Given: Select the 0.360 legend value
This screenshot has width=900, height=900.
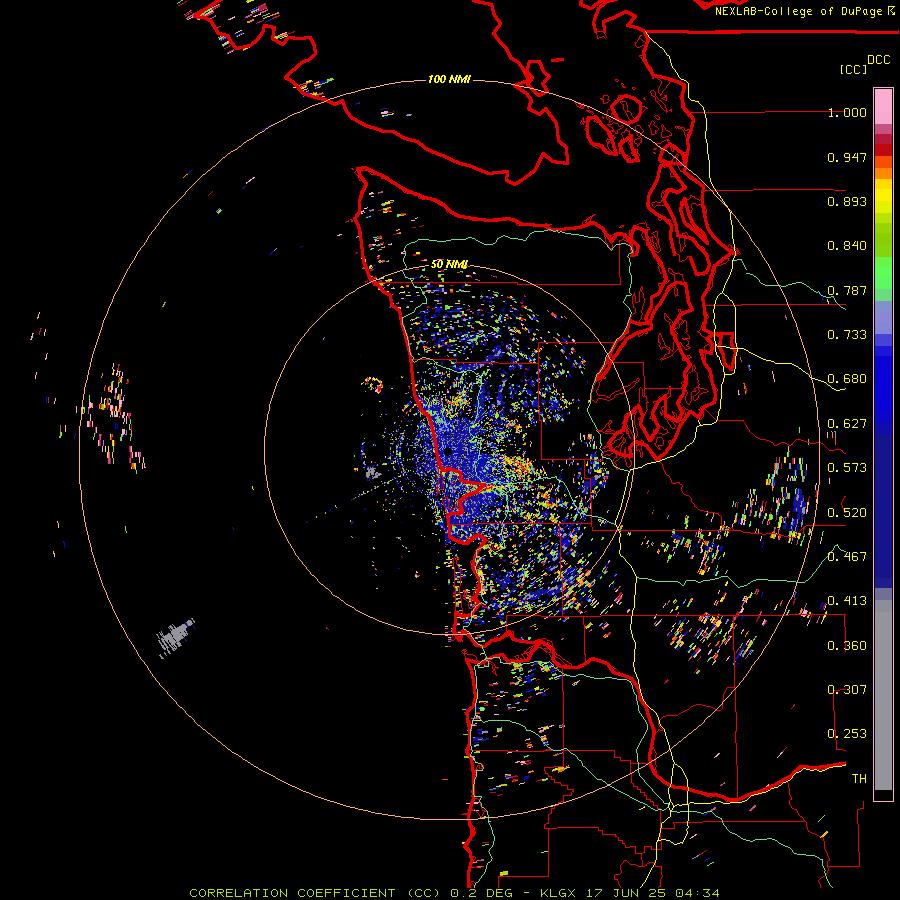Looking at the screenshot, I should coord(847,645).
